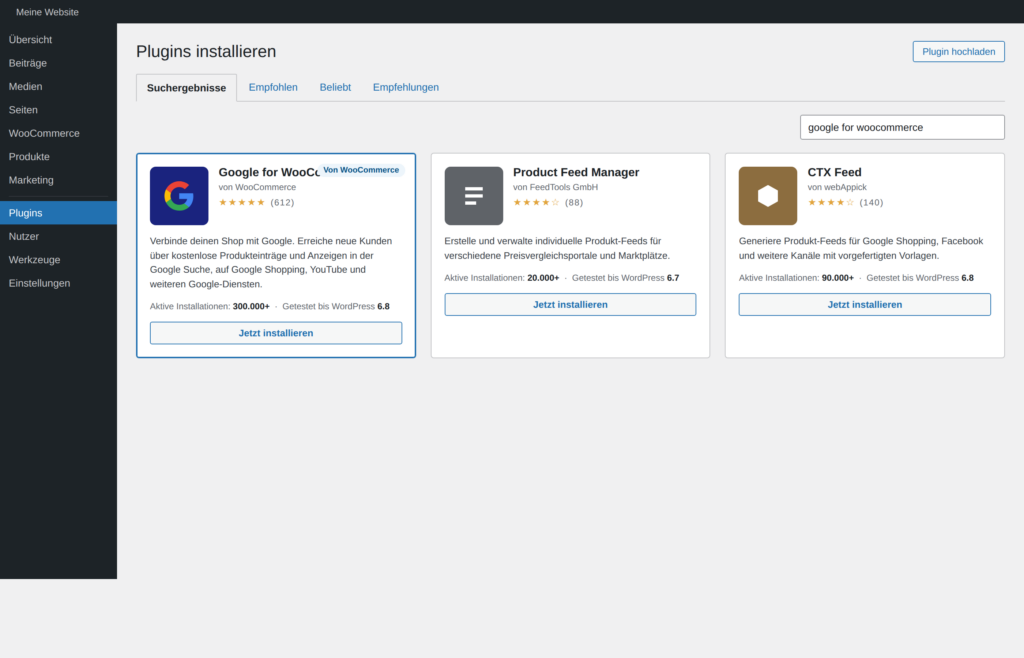Install the Google for WooCommerce plugin
Viewport: 1024px width, 658px height.
point(276,333)
